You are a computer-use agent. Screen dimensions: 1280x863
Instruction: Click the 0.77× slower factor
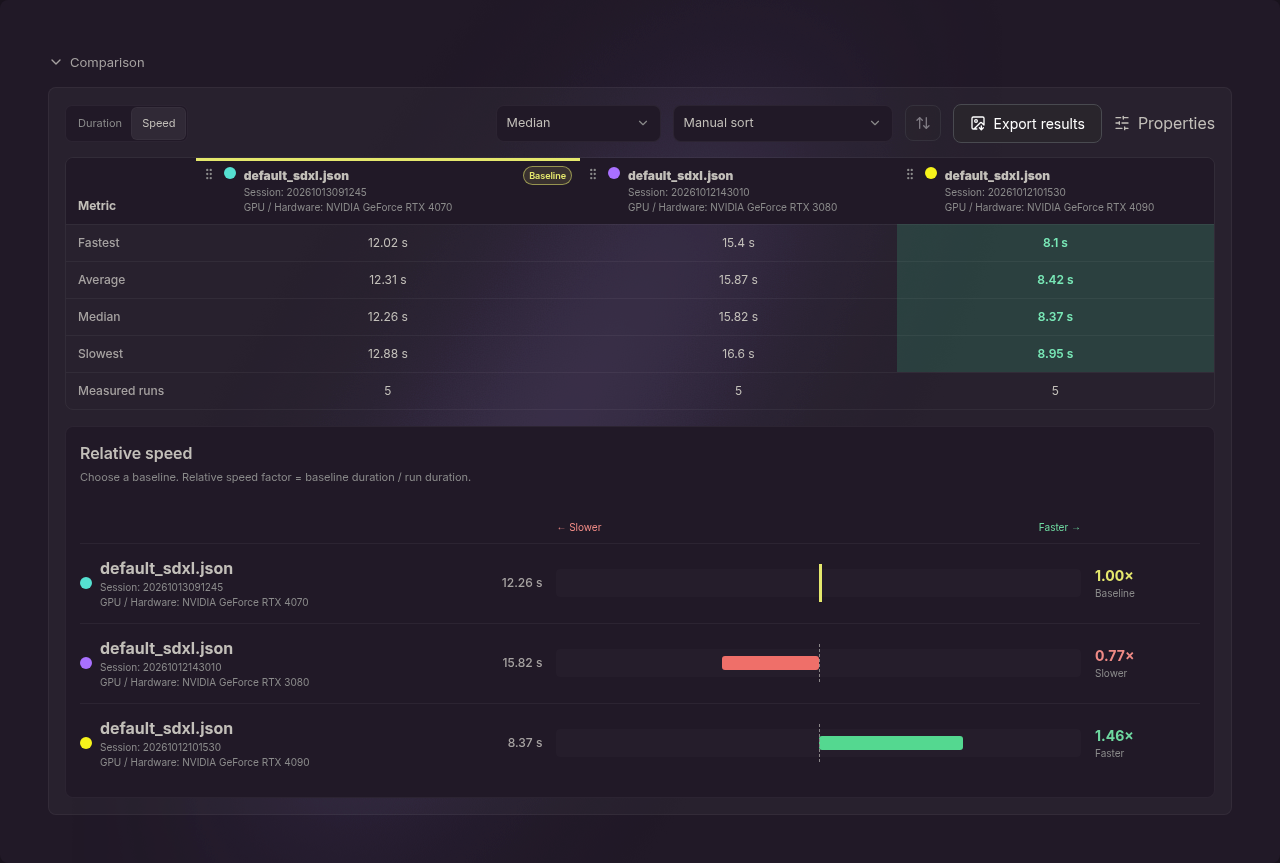[1114, 656]
